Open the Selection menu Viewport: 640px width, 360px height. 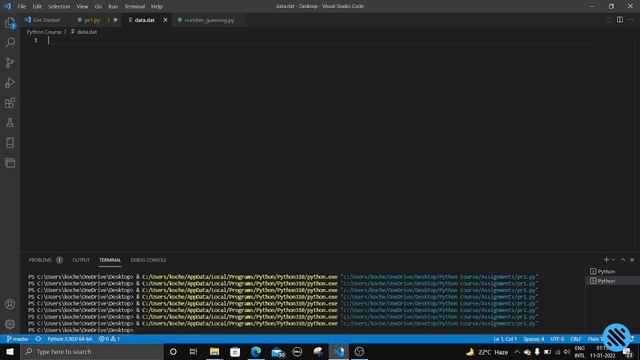(59, 6)
